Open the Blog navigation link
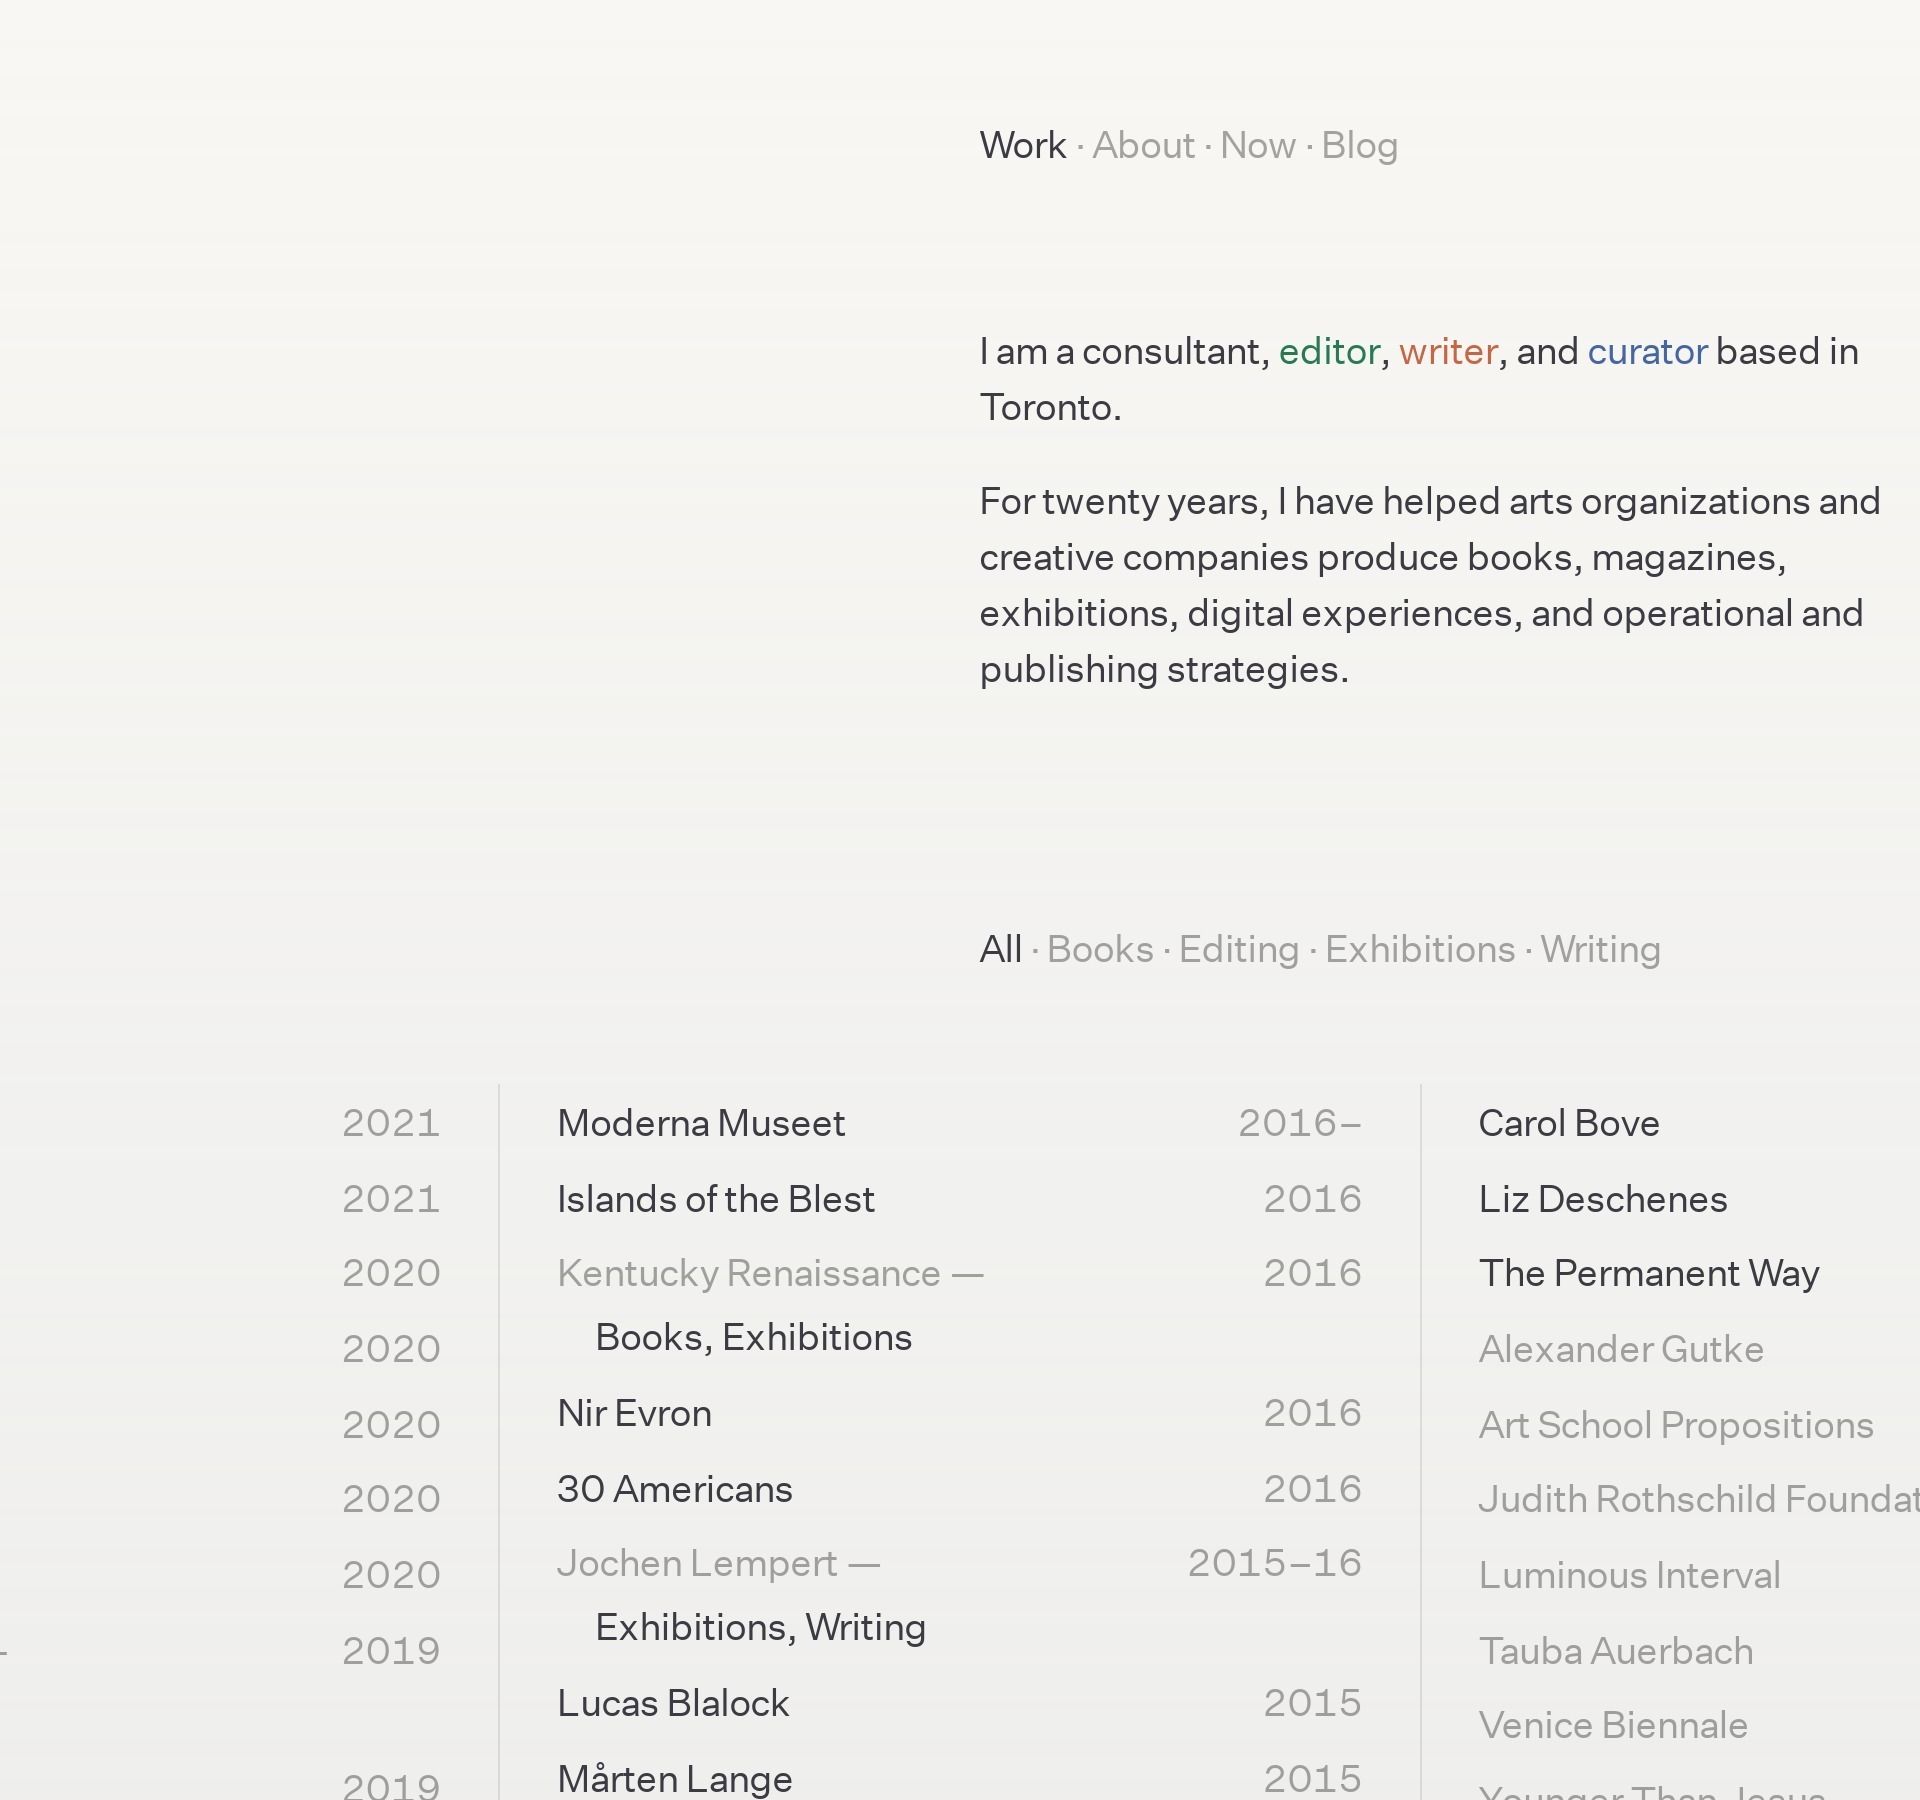This screenshot has width=1920, height=1800. pyautogui.click(x=1359, y=146)
